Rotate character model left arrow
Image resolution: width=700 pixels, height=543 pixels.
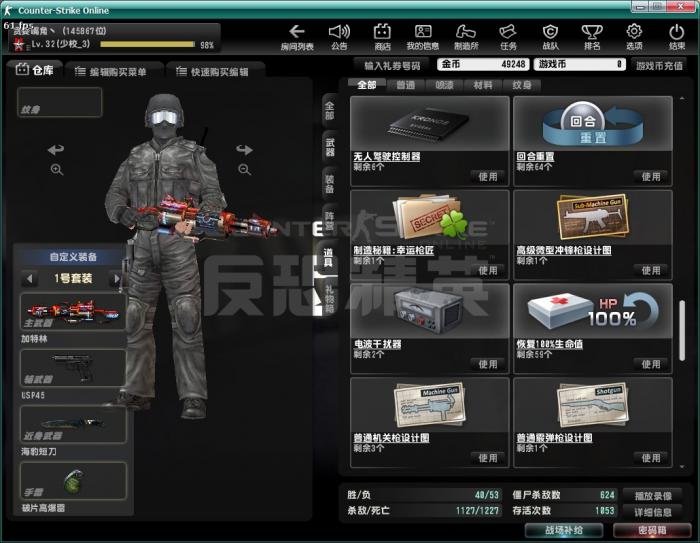tap(56, 149)
